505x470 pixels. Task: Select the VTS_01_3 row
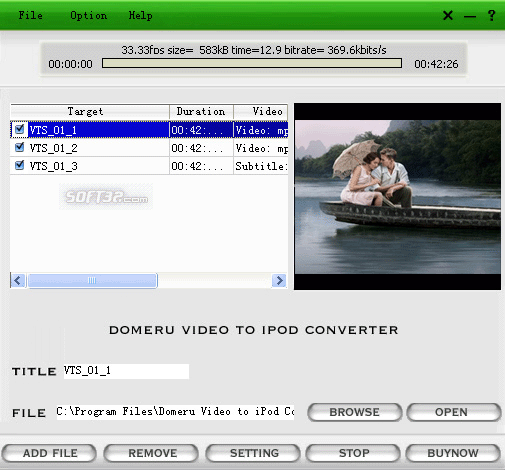click(149, 166)
